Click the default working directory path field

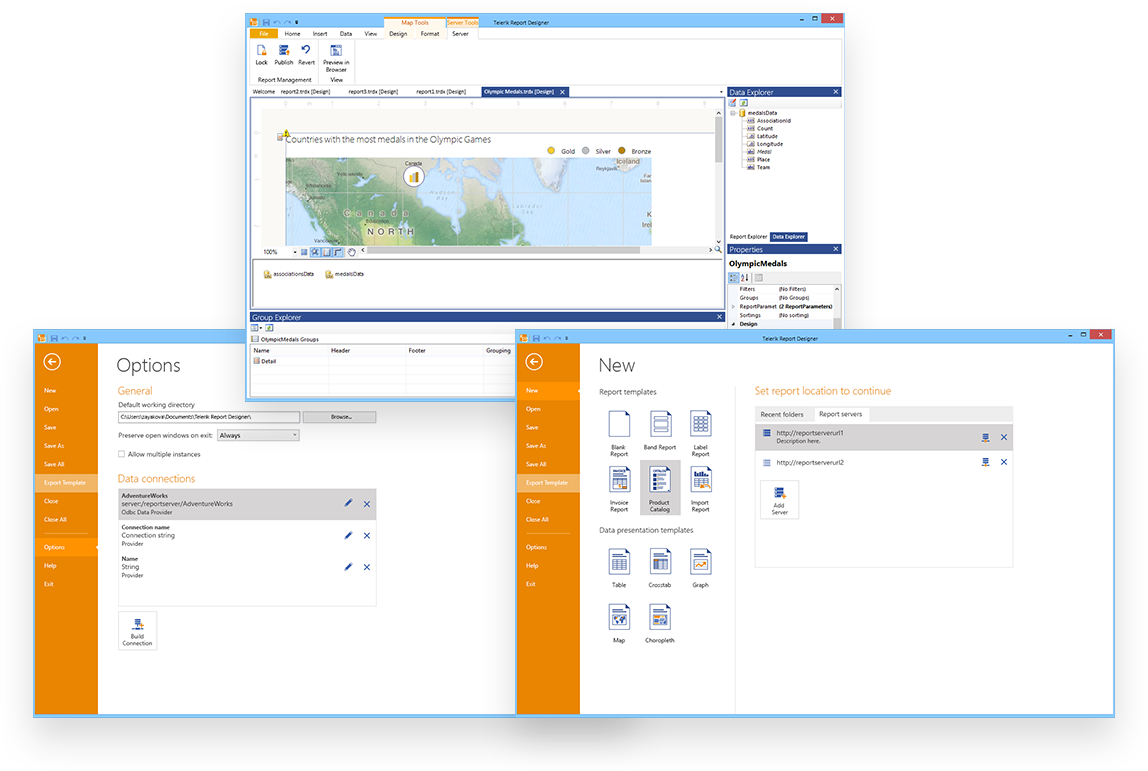(209, 417)
